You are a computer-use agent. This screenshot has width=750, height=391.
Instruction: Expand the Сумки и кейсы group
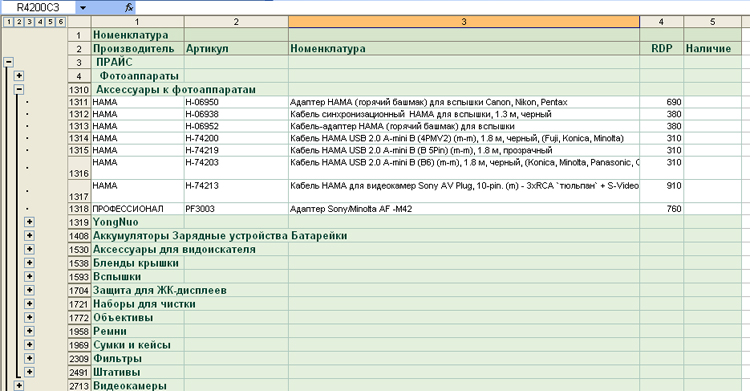[x=29, y=345]
